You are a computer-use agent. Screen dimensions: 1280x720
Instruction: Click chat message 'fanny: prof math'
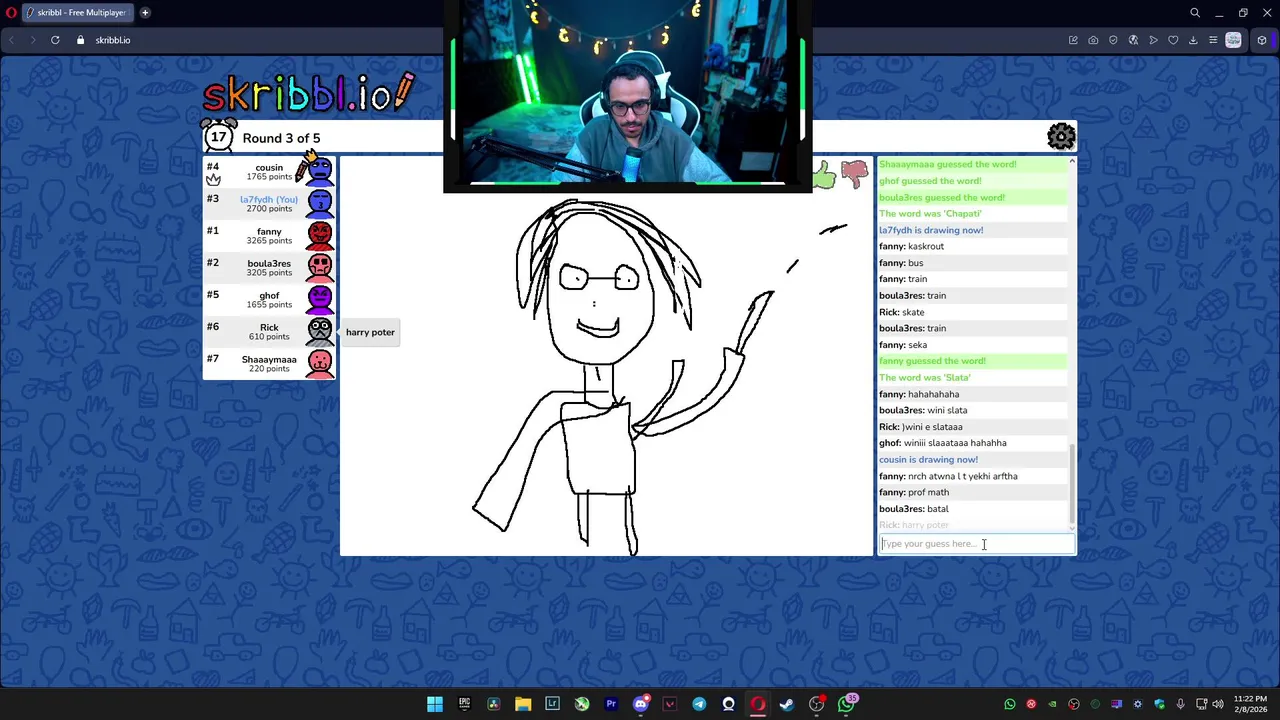click(x=914, y=492)
